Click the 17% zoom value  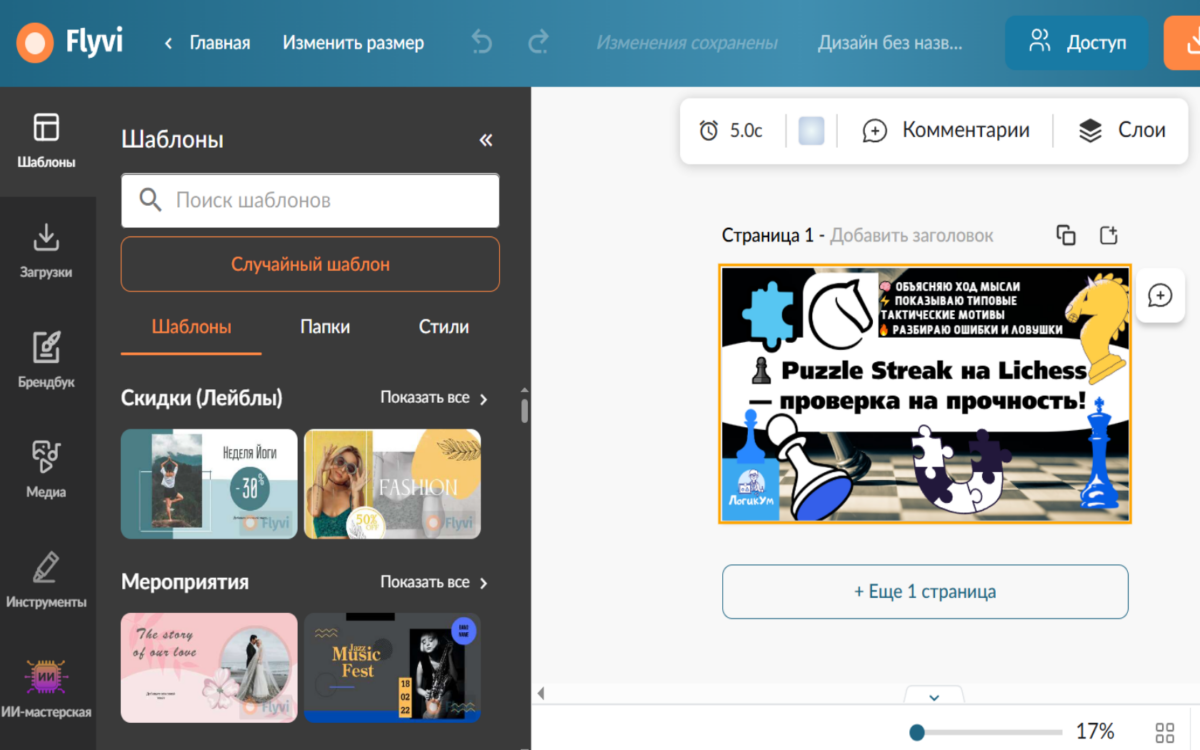(x=1095, y=732)
